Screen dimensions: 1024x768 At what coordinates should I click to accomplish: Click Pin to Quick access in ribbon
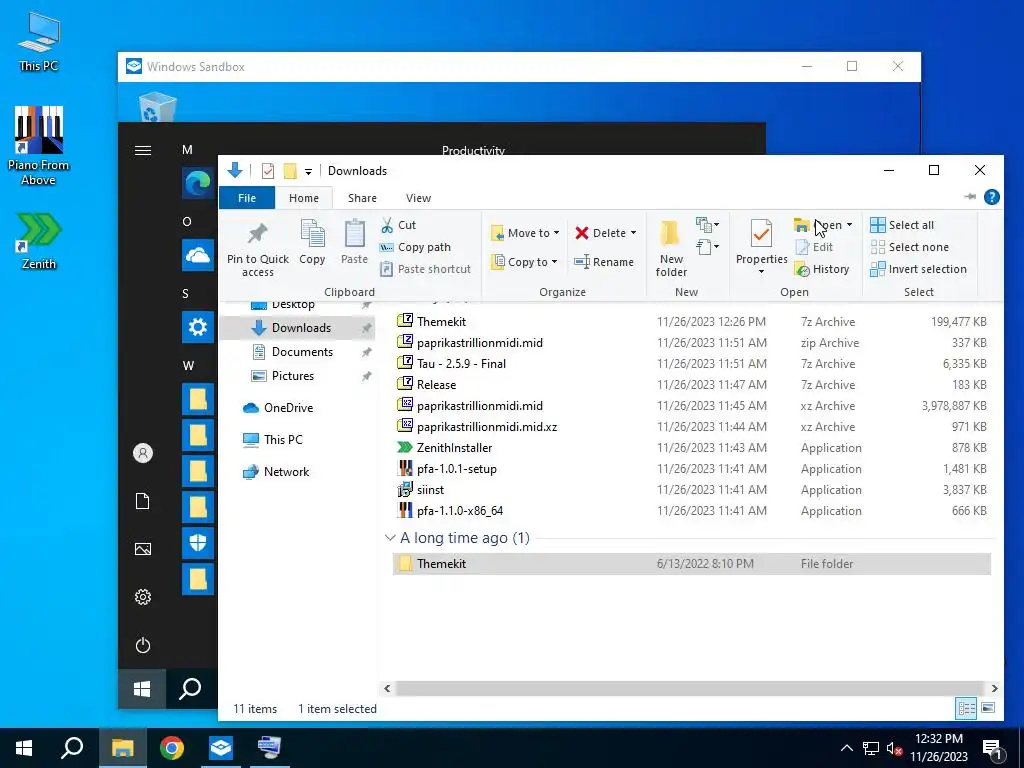click(258, 249)
